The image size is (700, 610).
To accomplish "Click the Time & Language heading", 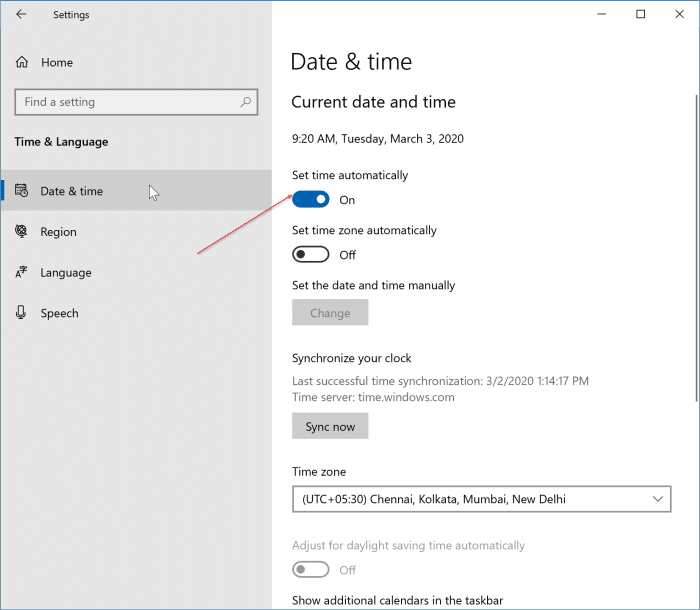I will 61,142.
